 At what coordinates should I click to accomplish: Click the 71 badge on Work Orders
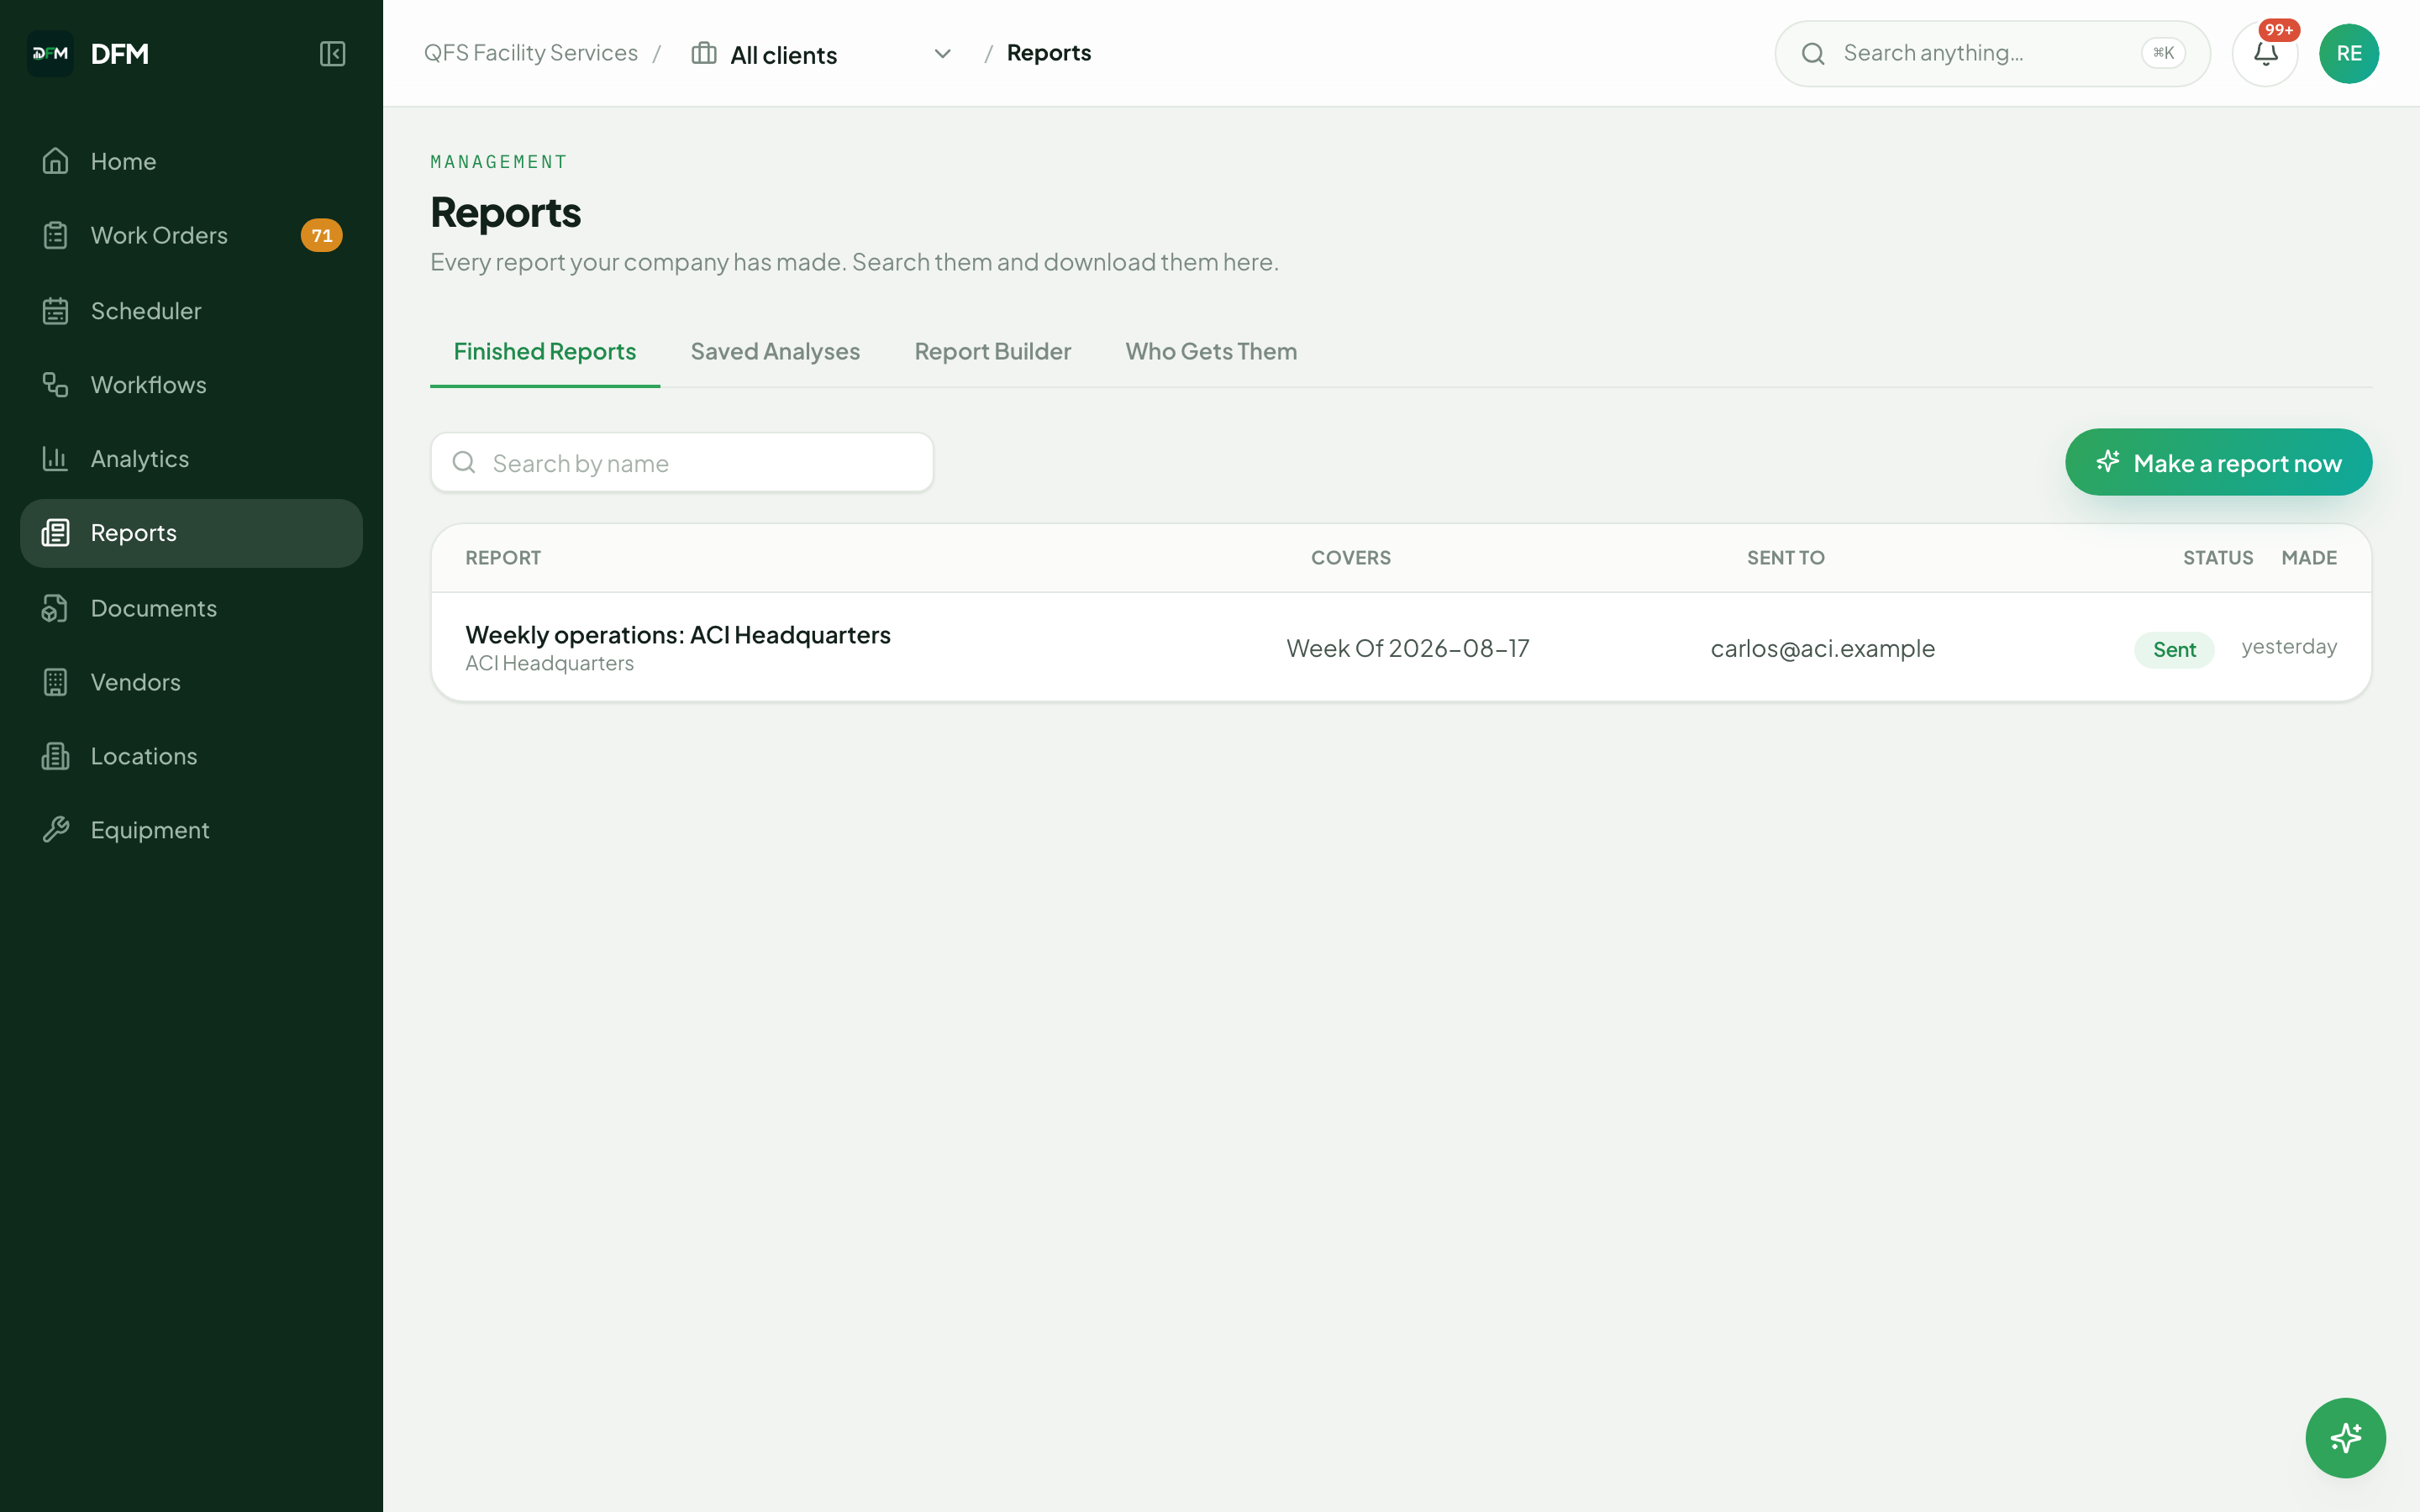(322, 236)
